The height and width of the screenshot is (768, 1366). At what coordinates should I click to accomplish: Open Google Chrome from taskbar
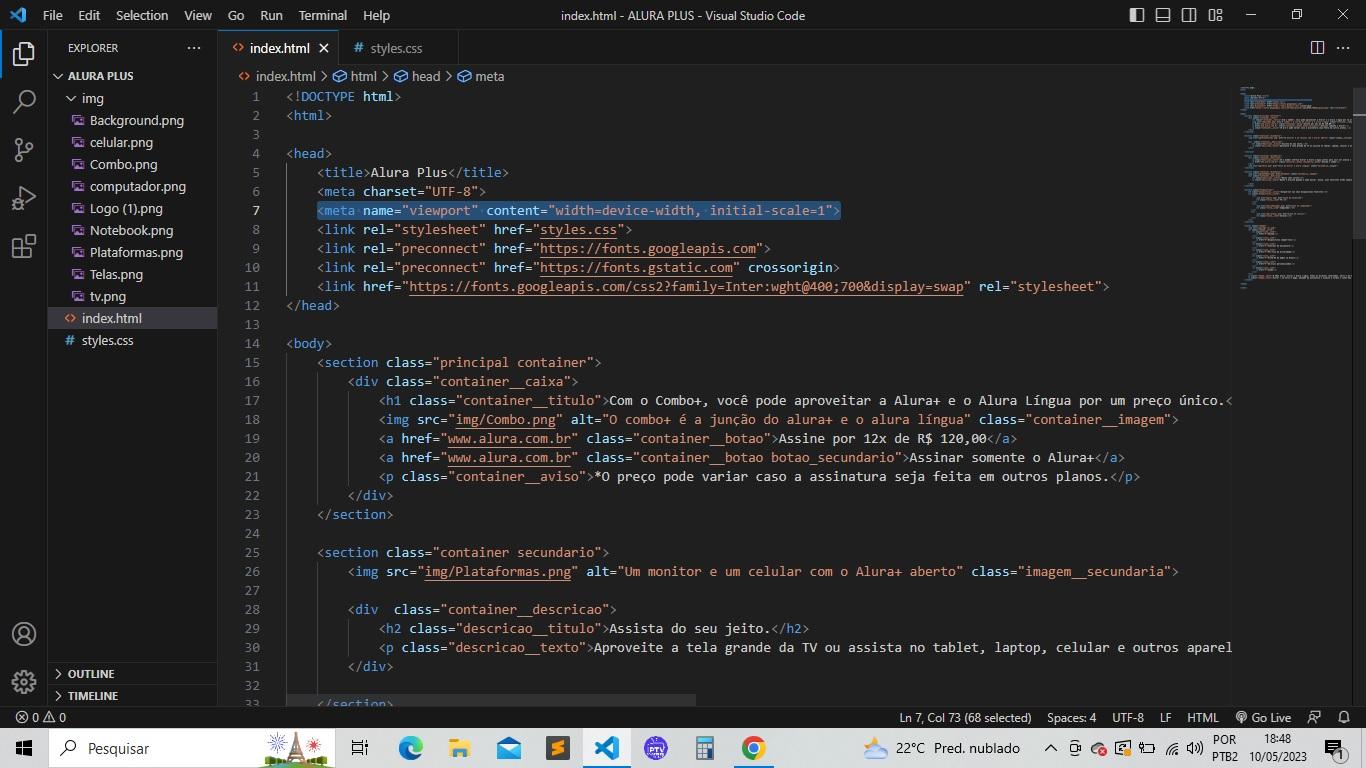coord(753,748)
